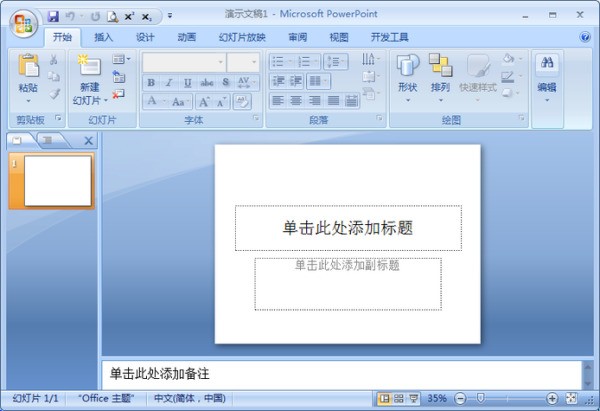Customize the Quick Access toolbar dropdown

pyautogui.click(x=170, y=16)
